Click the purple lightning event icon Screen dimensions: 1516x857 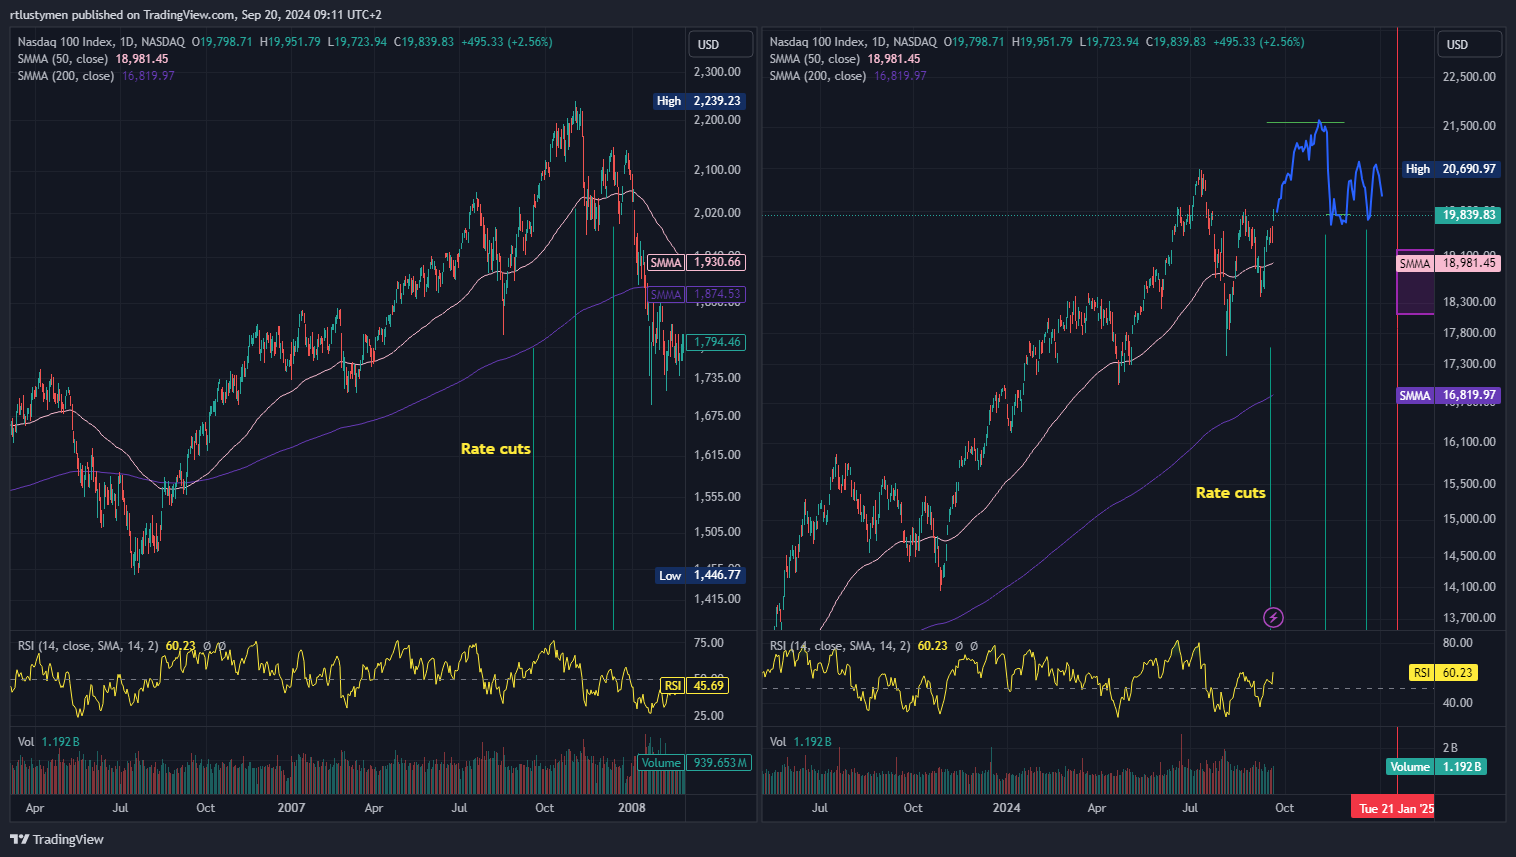[x=1273, y=617]
